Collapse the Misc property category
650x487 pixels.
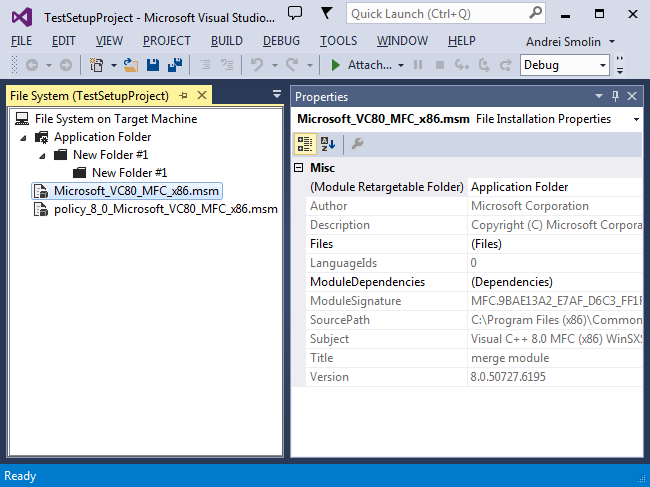tap(298, 167)
